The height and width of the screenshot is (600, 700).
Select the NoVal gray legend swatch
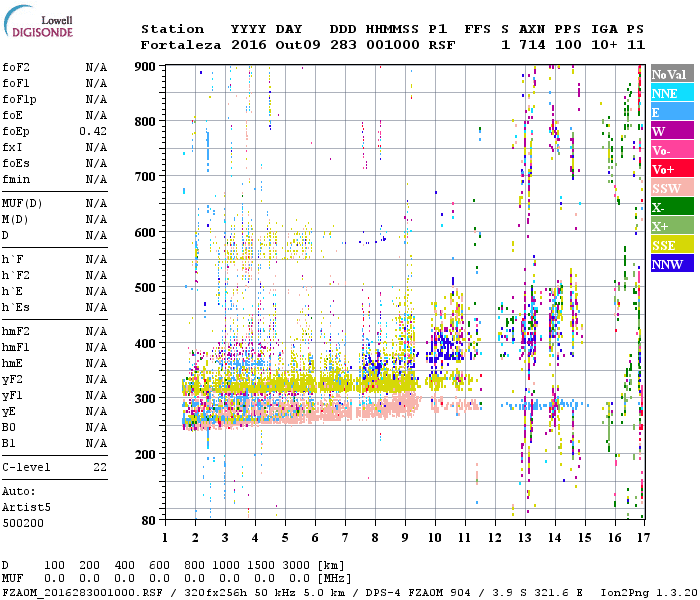pos(671,74)
